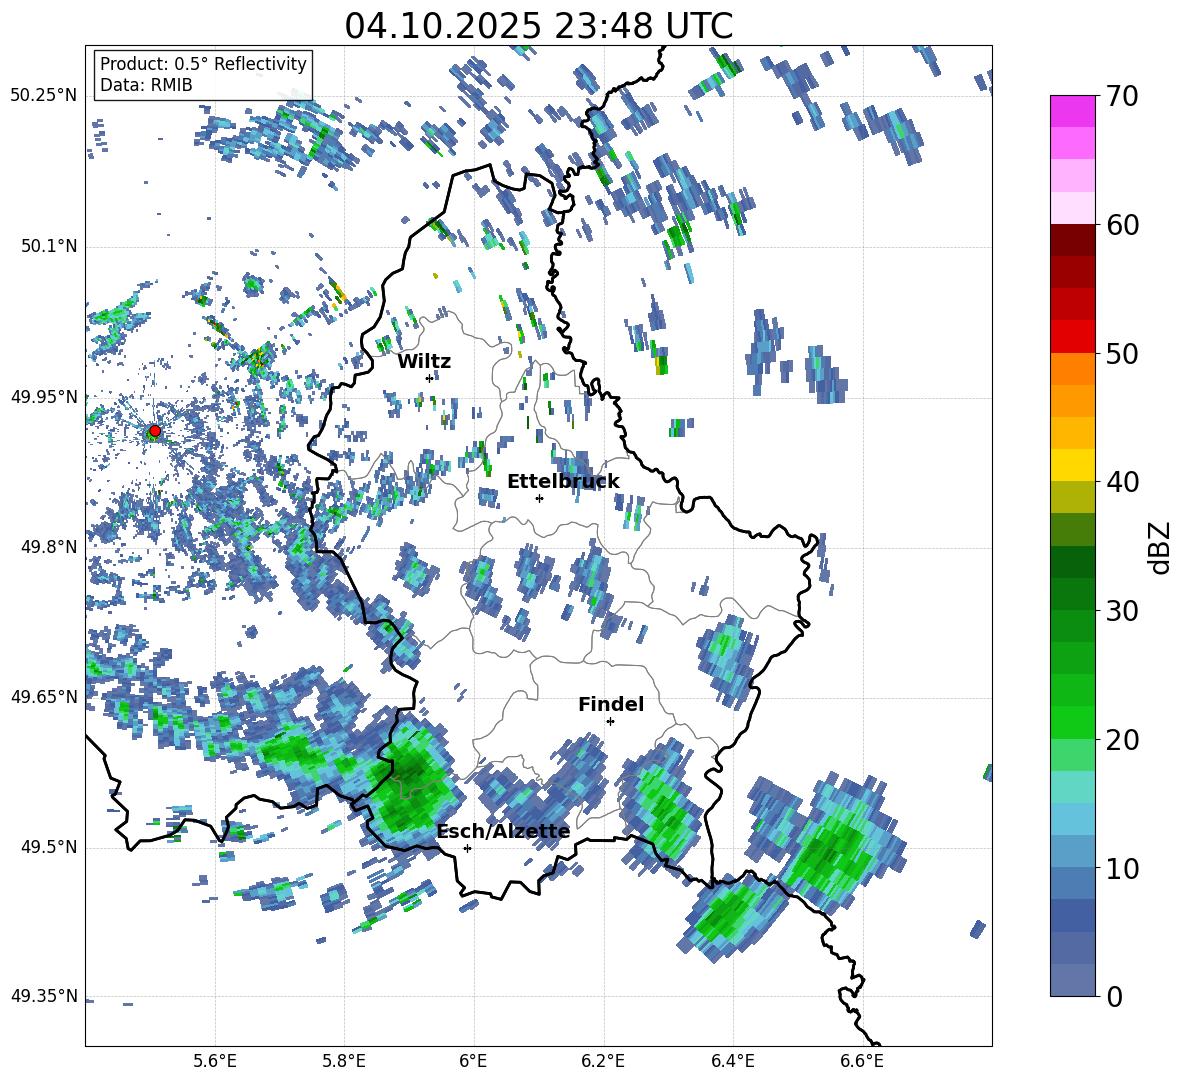The height and width of the screenshot is (1081, 1184).
Task: Click the blue colorbar segment below 10
Action: pyautogui.click(x=1072, y=882)
